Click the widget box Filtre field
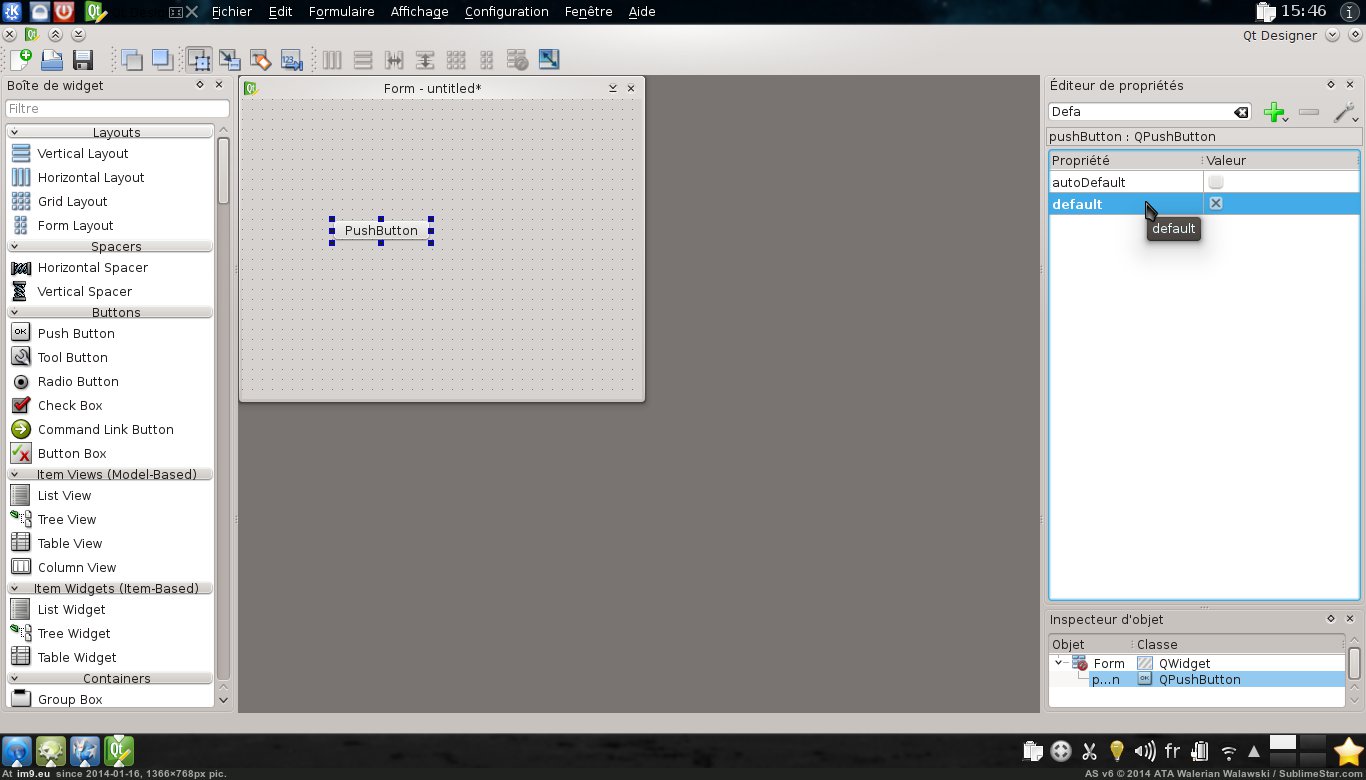 coord(117,108)
